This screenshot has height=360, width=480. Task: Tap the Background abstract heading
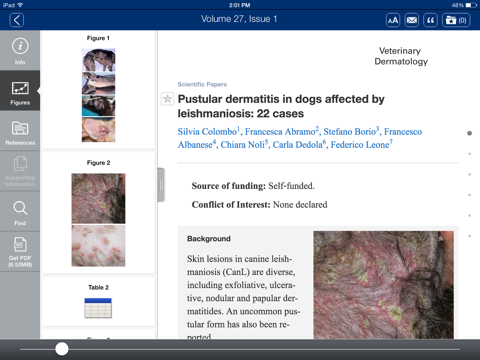pyautogui.click(x=209, y=239)
